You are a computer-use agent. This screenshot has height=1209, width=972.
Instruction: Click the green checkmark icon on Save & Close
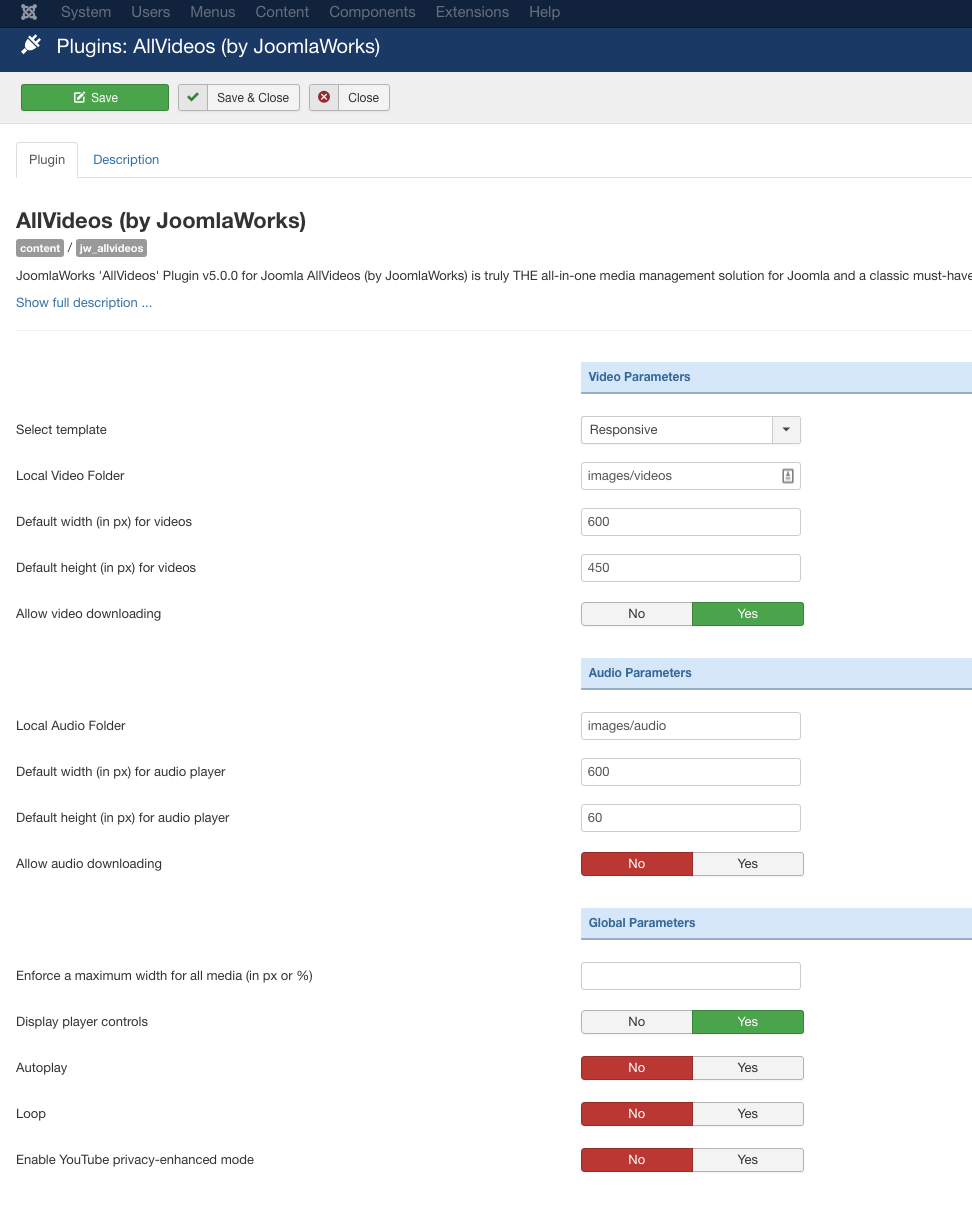(193, 97)
